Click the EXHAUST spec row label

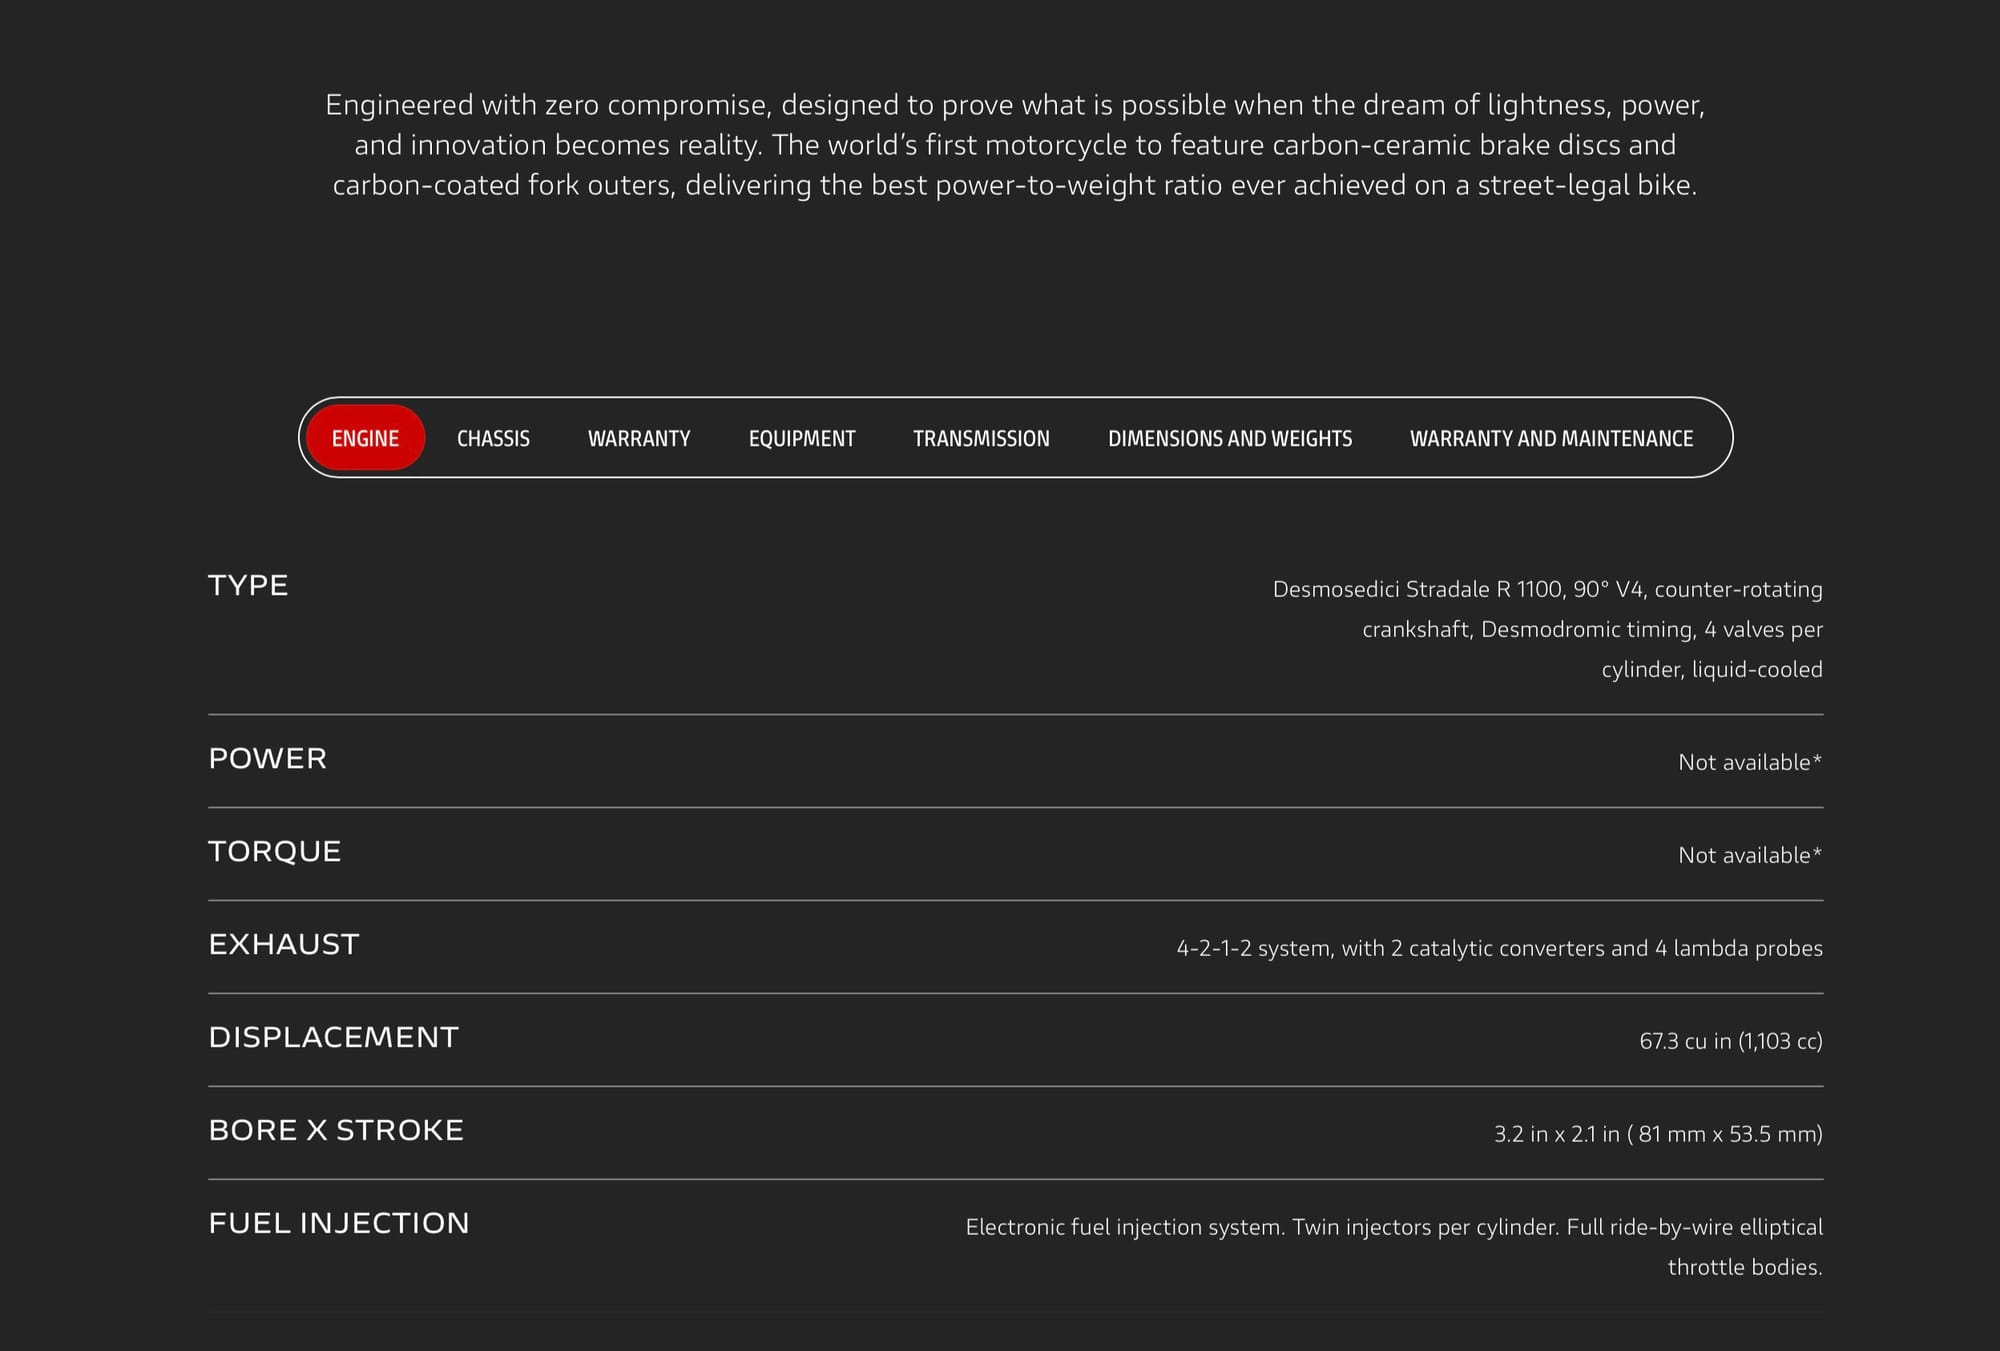point(283,944)
